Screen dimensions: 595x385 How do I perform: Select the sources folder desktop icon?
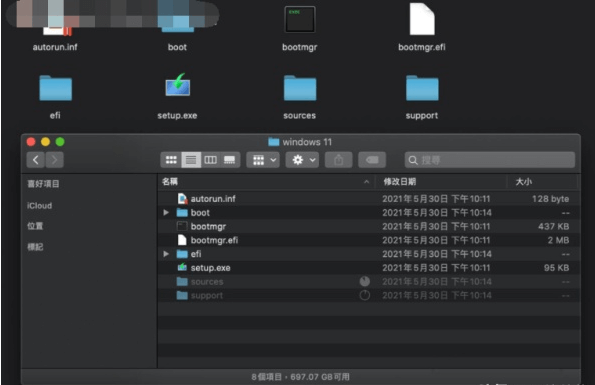[300, 97]
